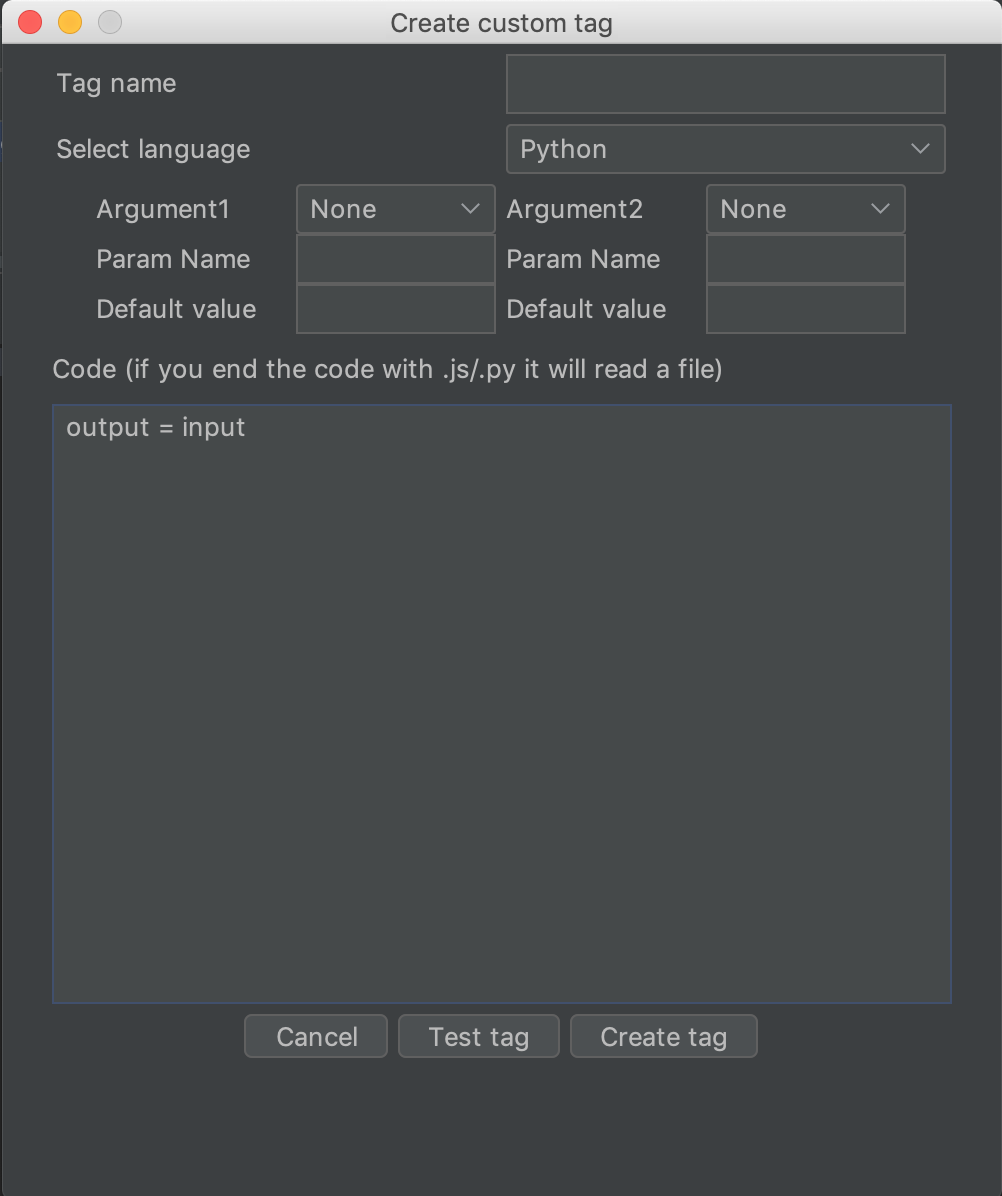Viewport: 1002px width, 1196px height.
Task: Click the chevron arrow in Argument2 combo box
Action: (881, 209)
